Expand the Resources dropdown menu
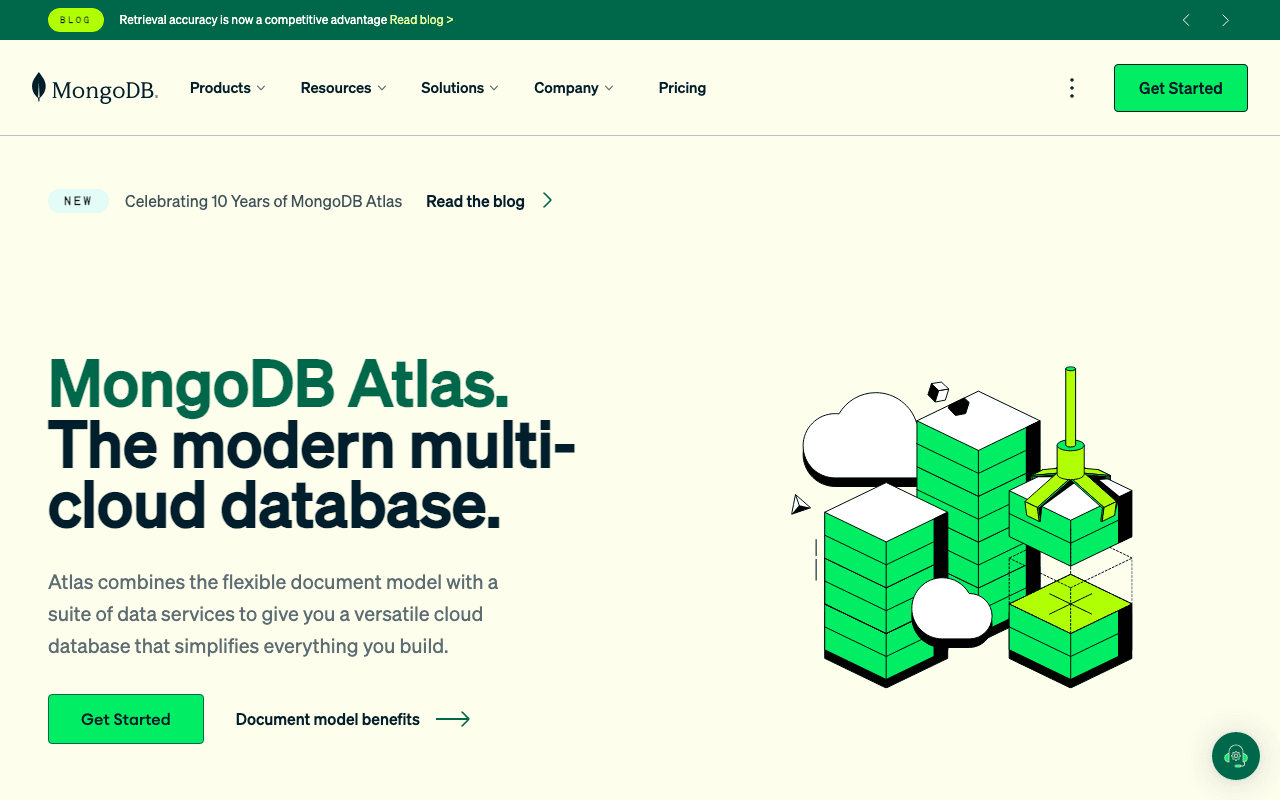Screen dimensions: 1280x800 pos(343,88)
